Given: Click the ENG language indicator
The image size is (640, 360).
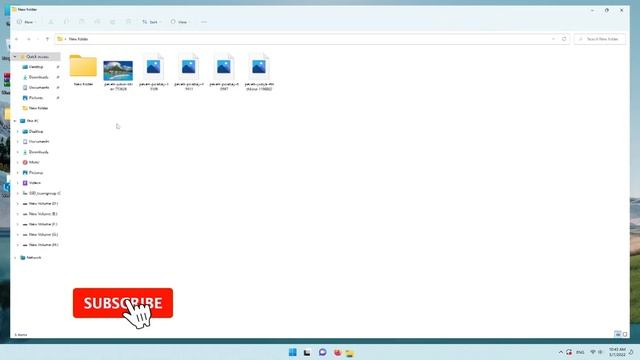Looking at the screenshot, I should coord(580,352).
